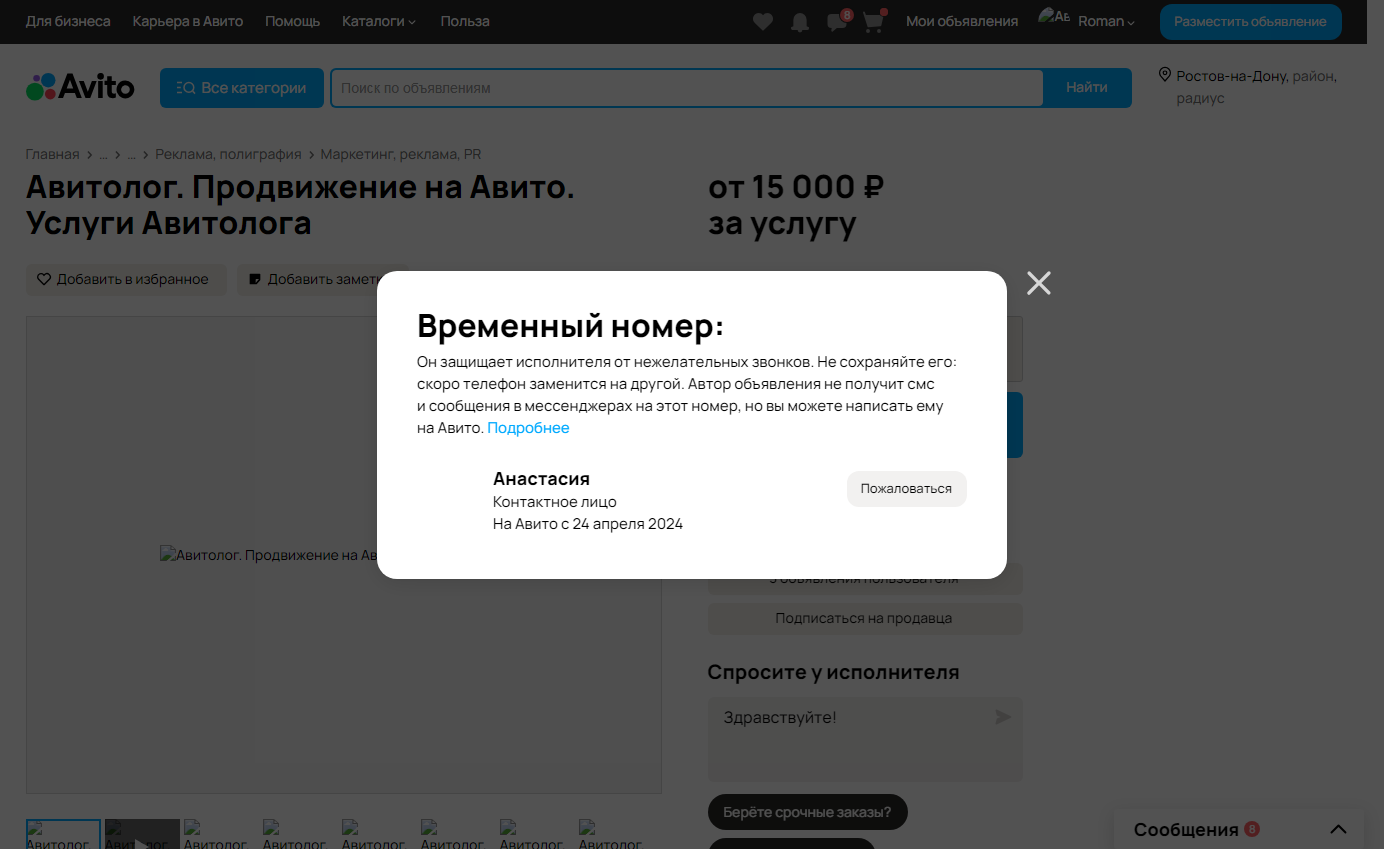Open Маркетинг, реклама, PR breadcrumb
This screenshot has height=849, width=1384.
[401, 154]
